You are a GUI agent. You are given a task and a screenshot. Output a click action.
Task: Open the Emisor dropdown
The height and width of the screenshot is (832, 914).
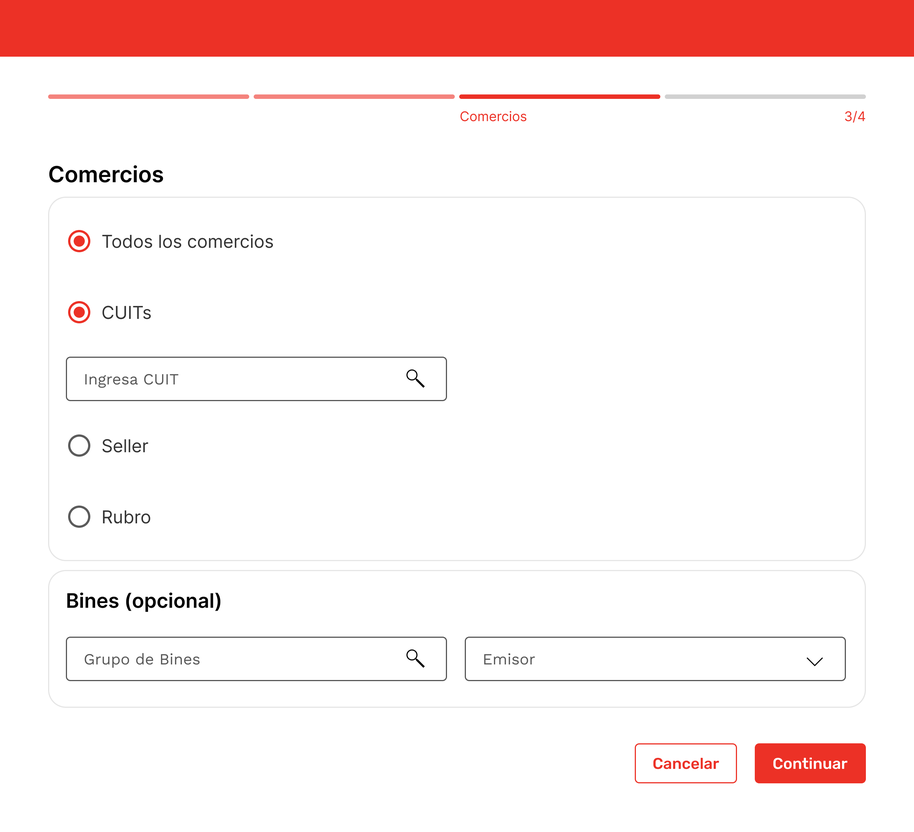coord(655,659)
